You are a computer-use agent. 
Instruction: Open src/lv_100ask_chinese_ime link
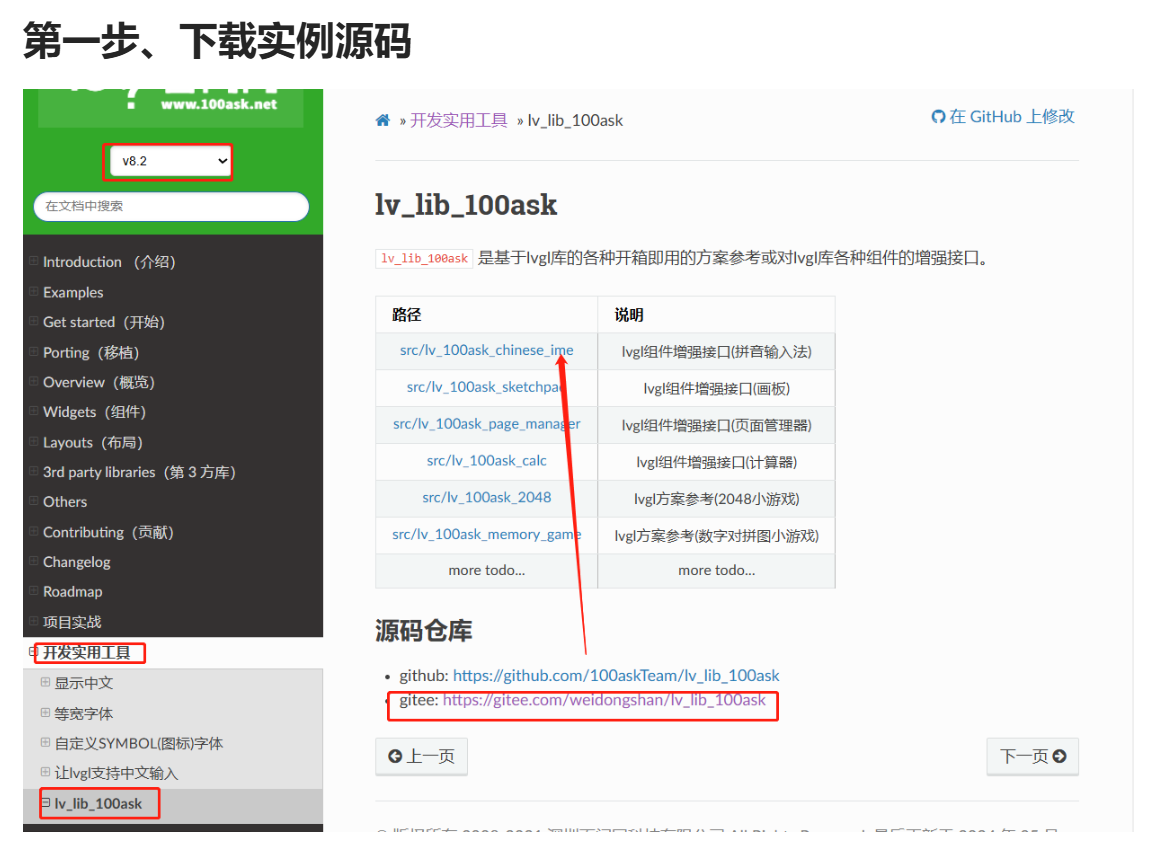pos(486,350)
